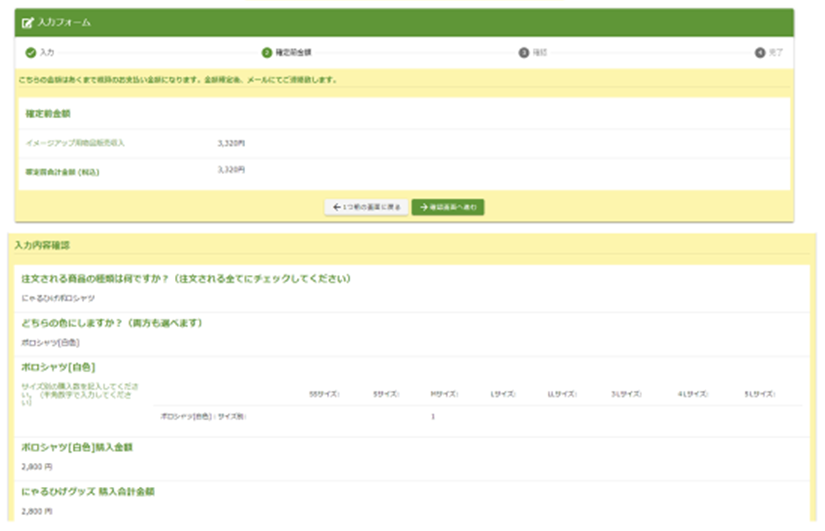This screenshot has width=825, height=531.
Task: Proceed with the green 確認画面へ進む button
Action: (448, 207)
